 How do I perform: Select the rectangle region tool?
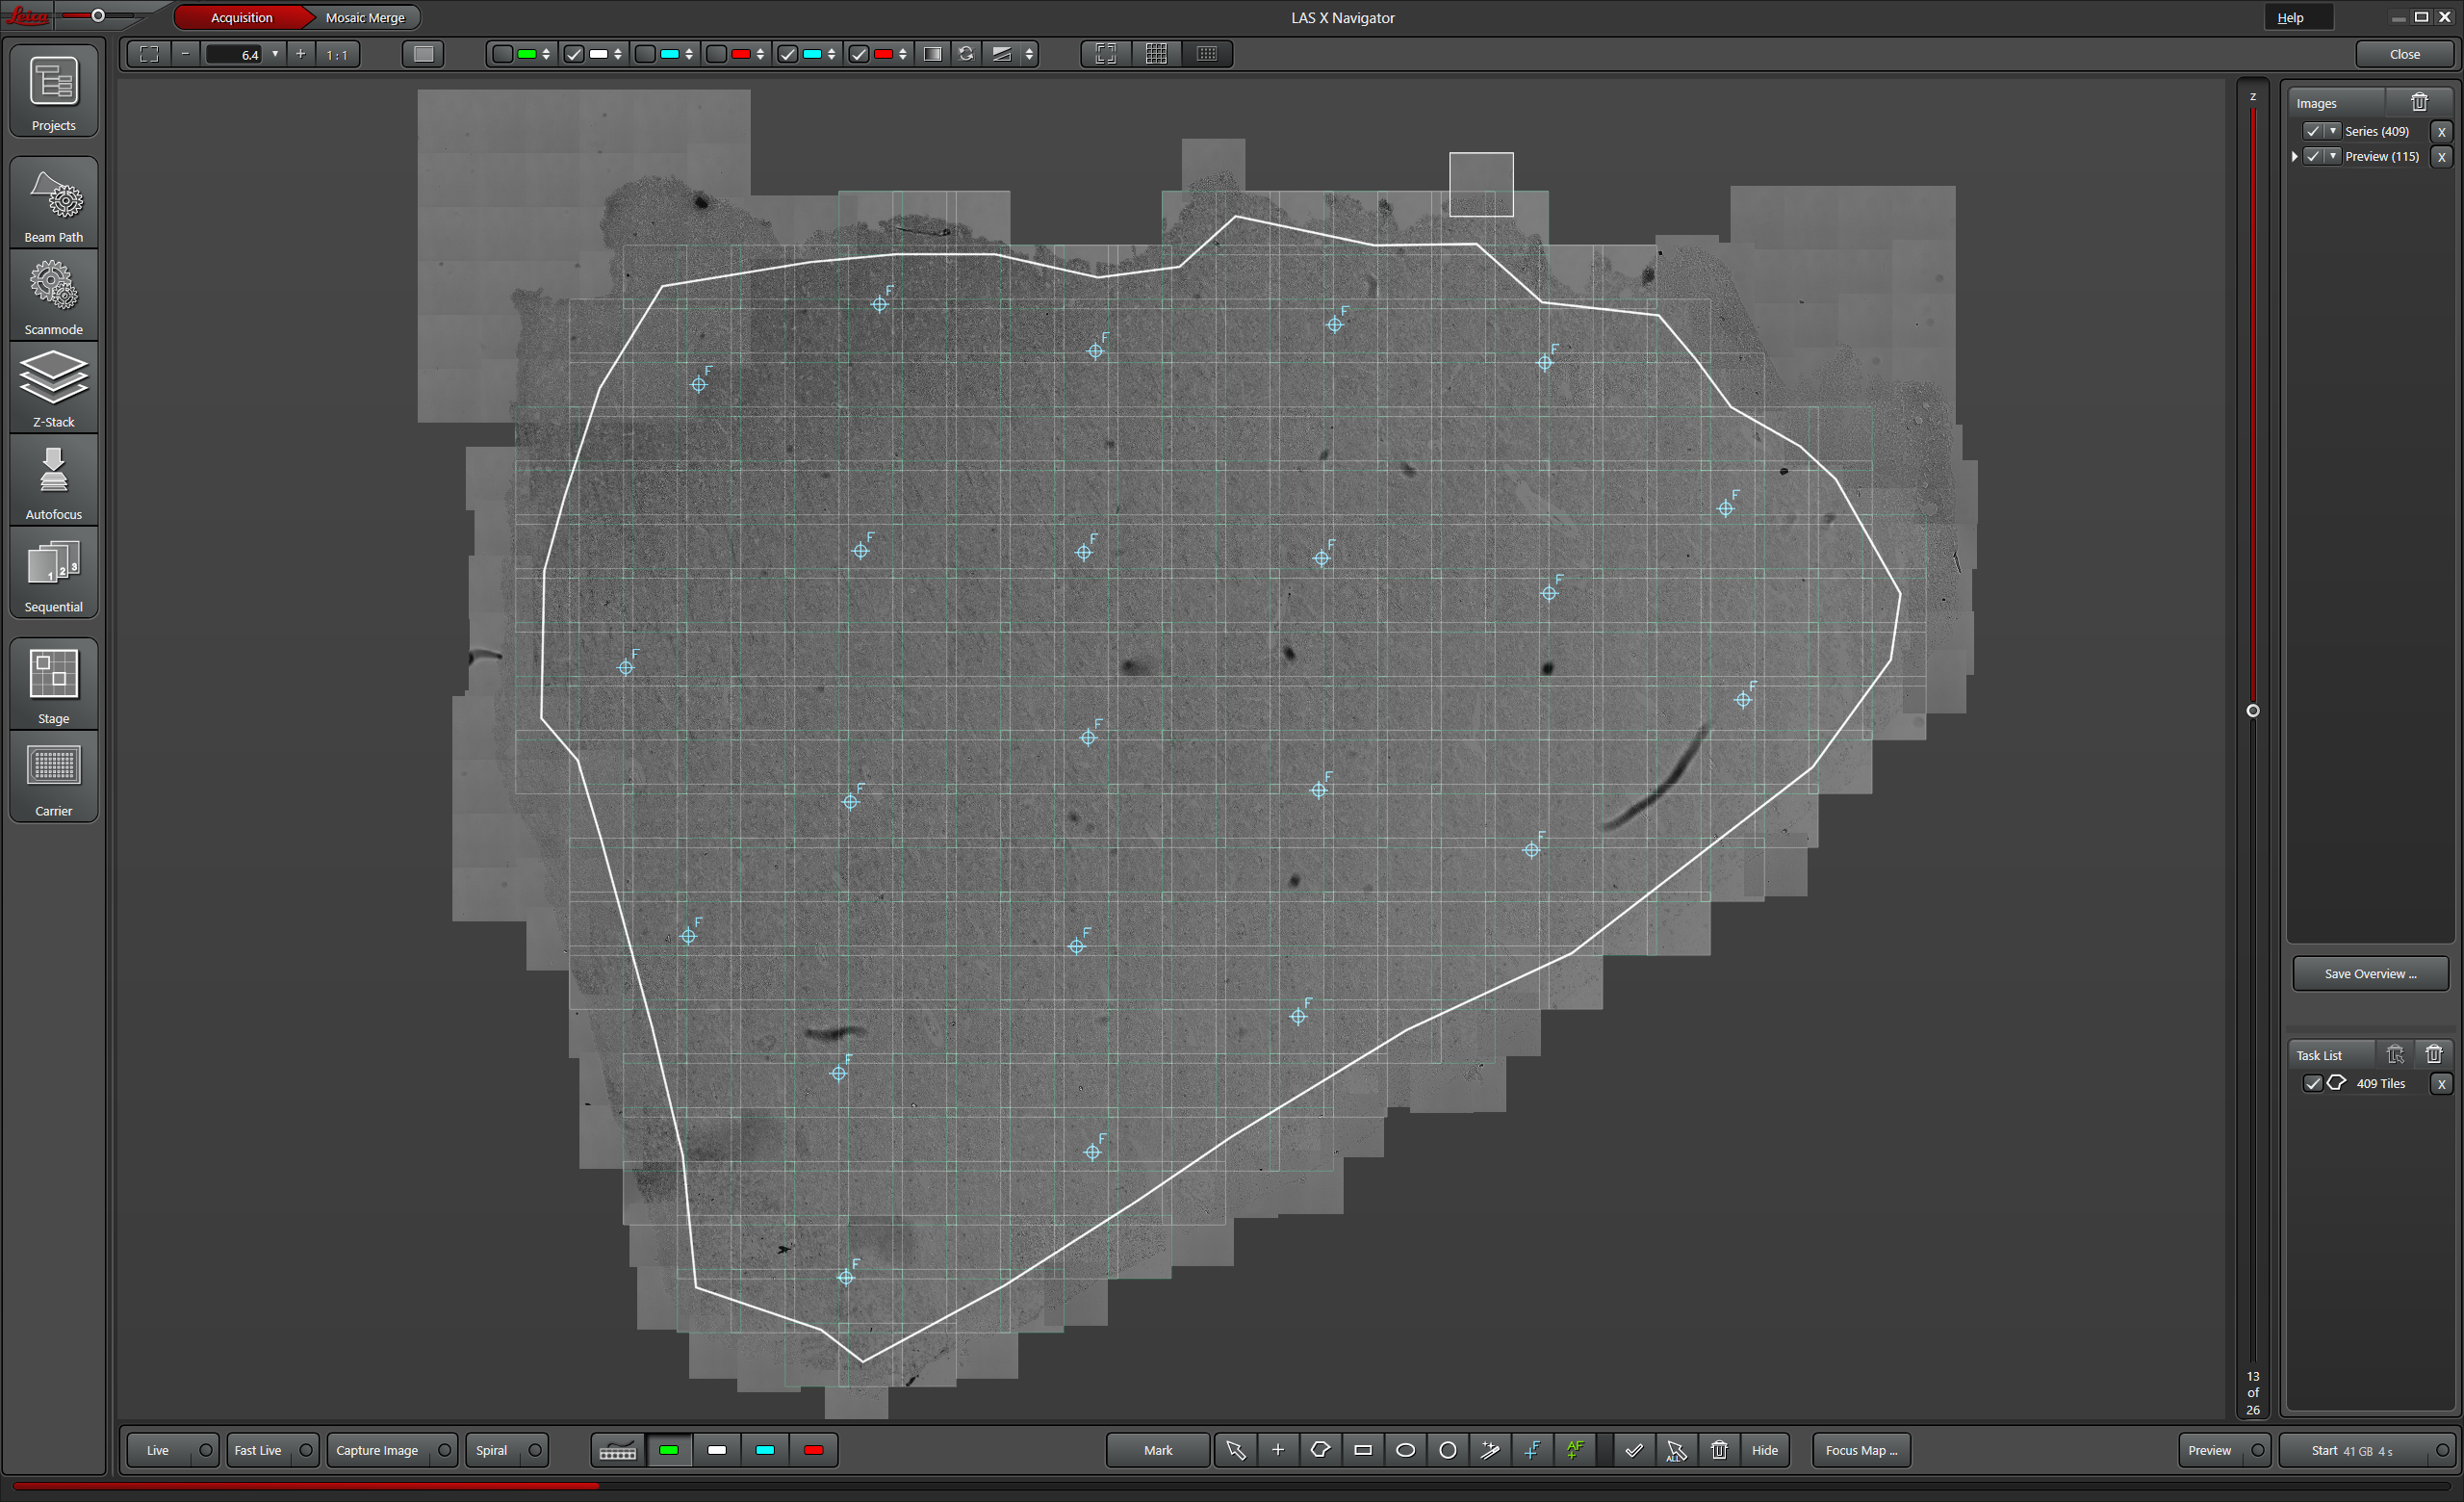1362,1450
